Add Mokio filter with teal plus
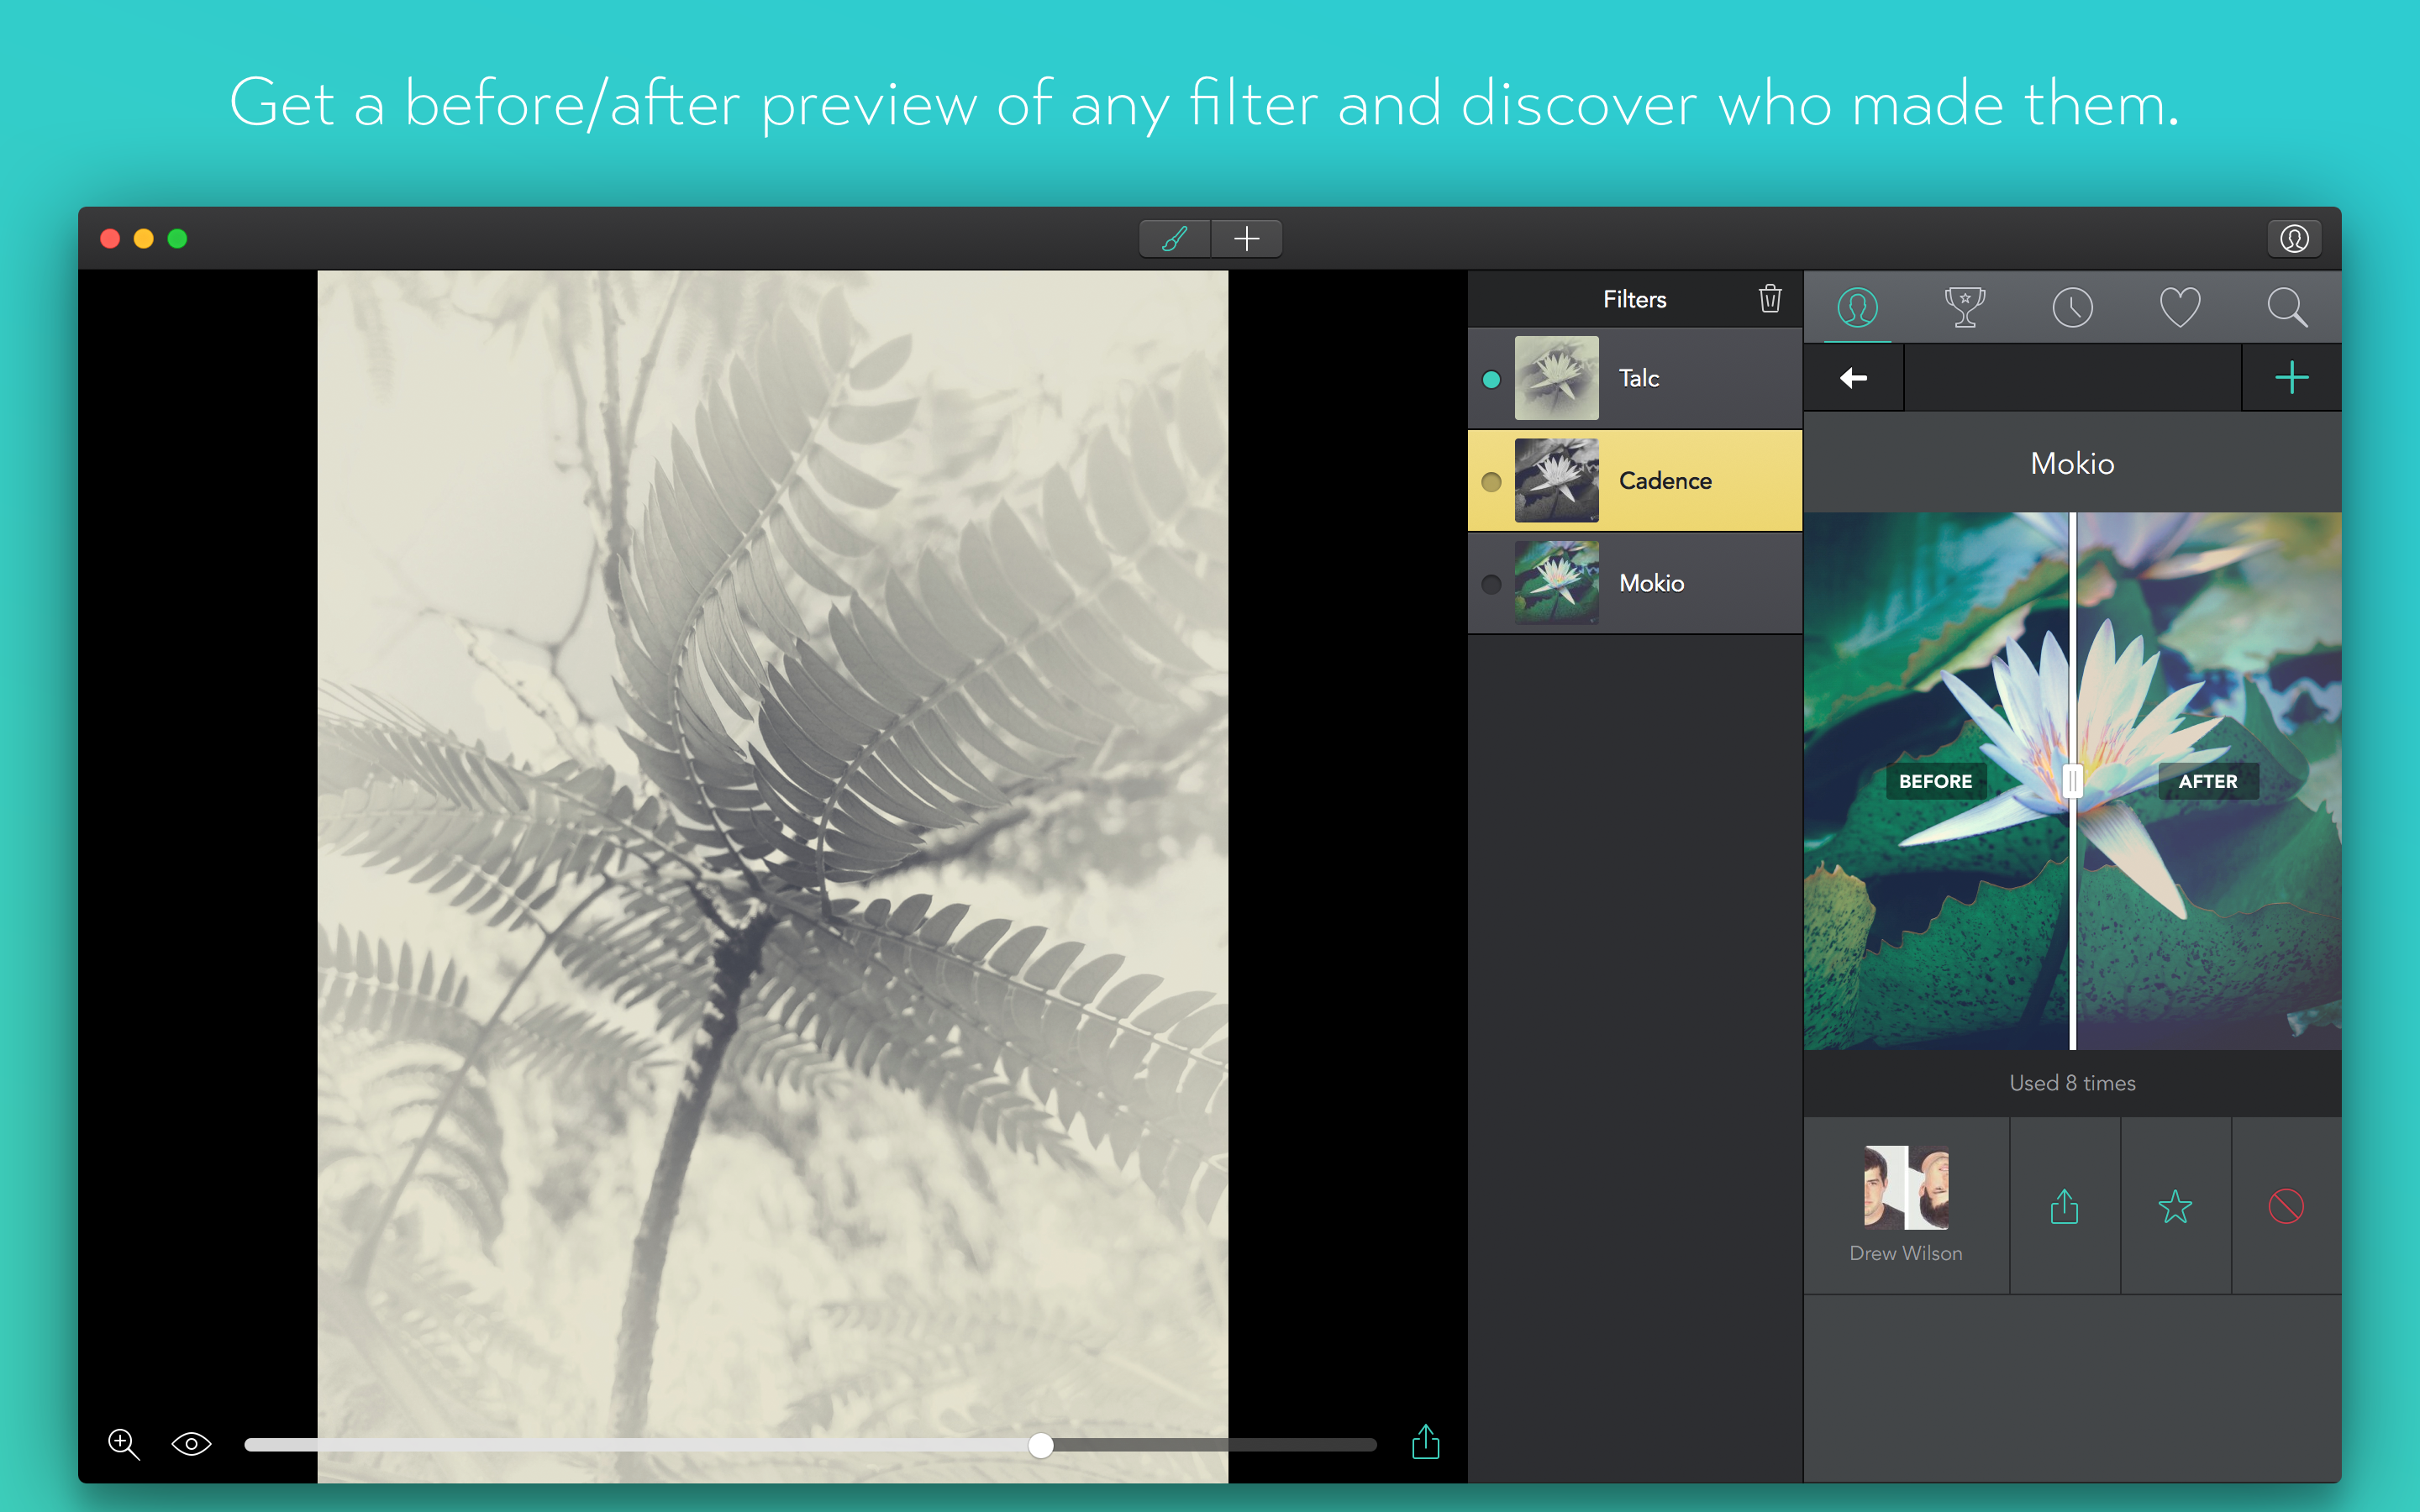This screenshot has width=2420, height=1512. point(2291,378)
